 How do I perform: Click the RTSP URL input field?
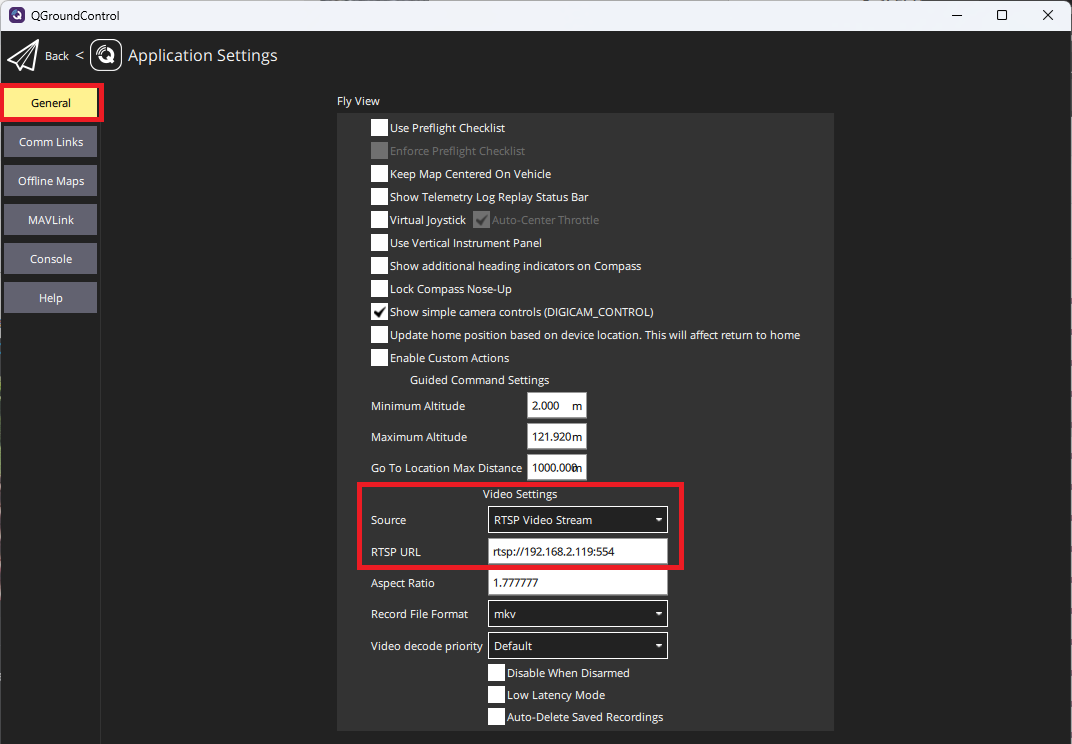(577, 552)
